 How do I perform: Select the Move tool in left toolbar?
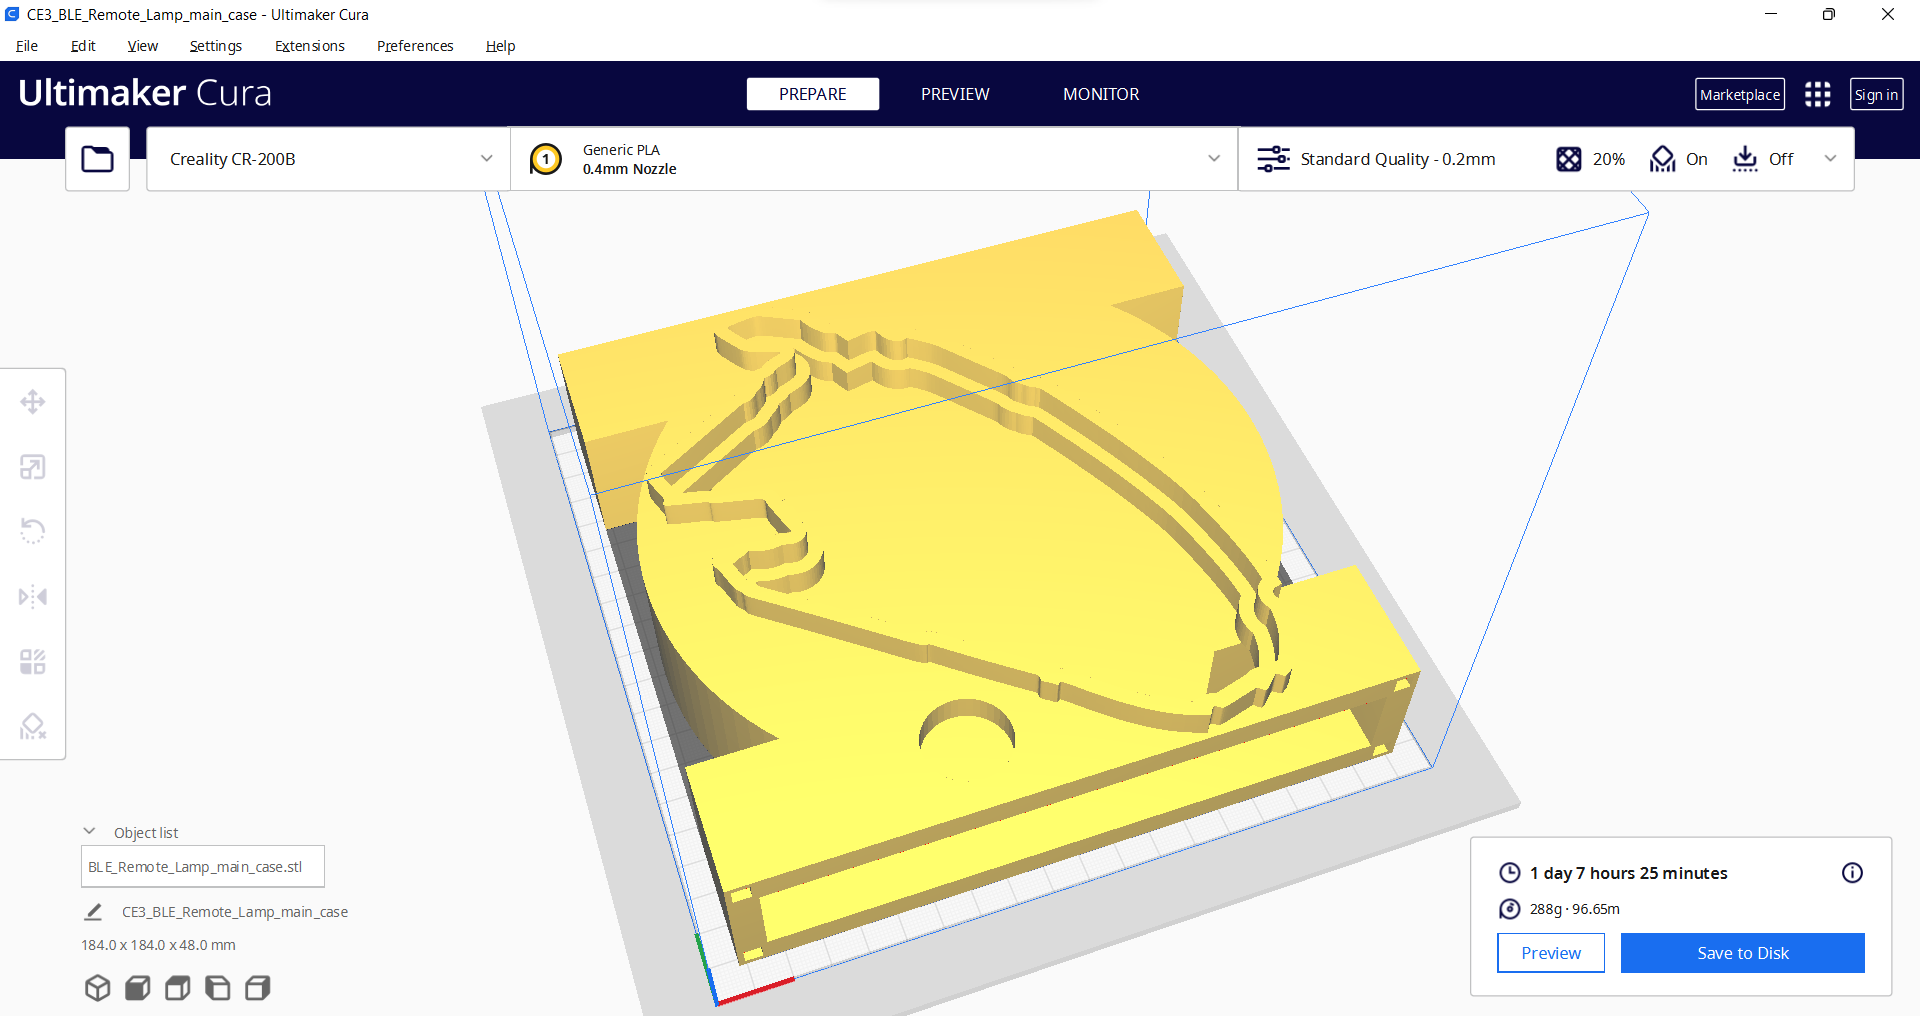33,402
